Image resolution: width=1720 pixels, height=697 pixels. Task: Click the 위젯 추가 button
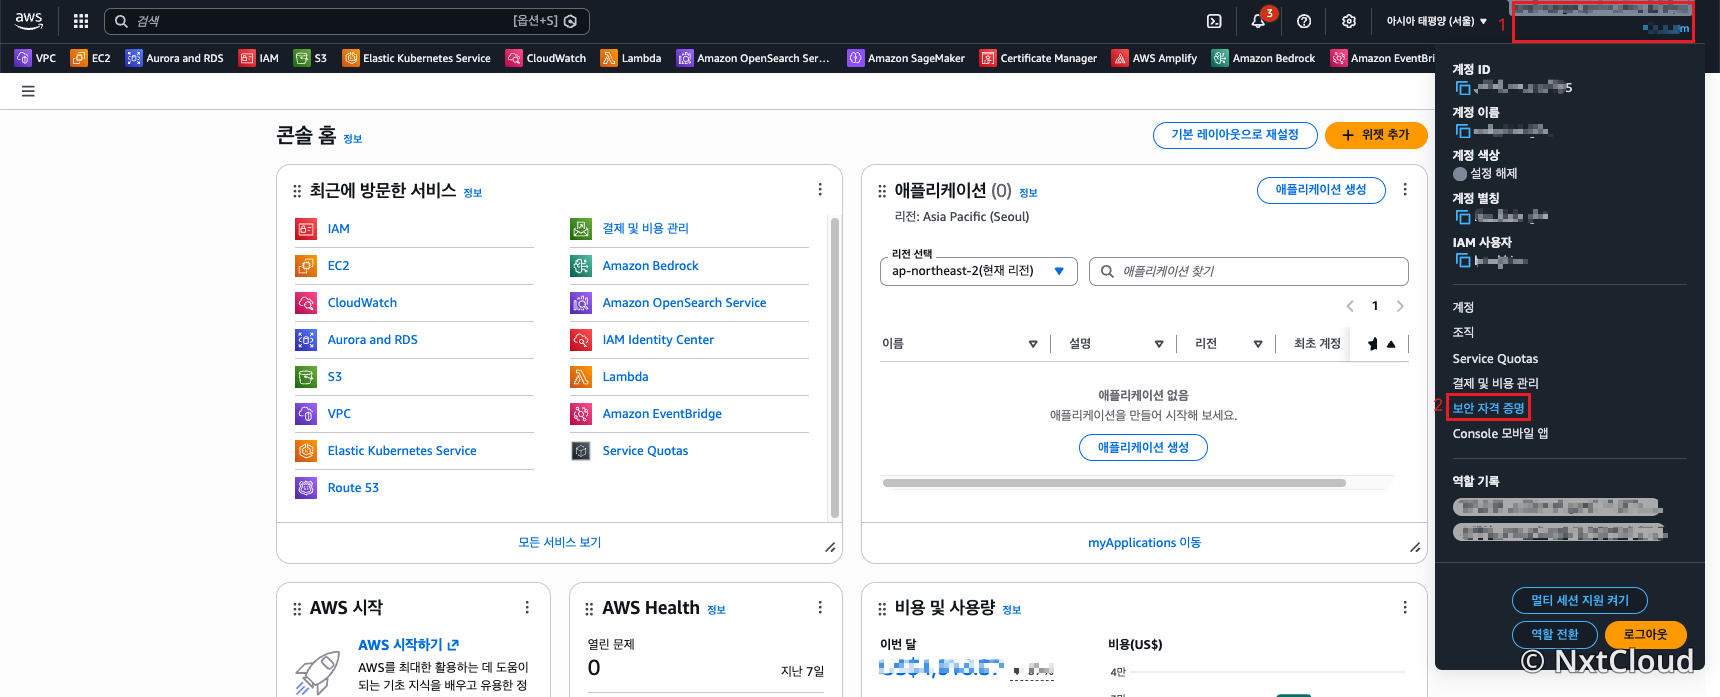pos(1376,135)
